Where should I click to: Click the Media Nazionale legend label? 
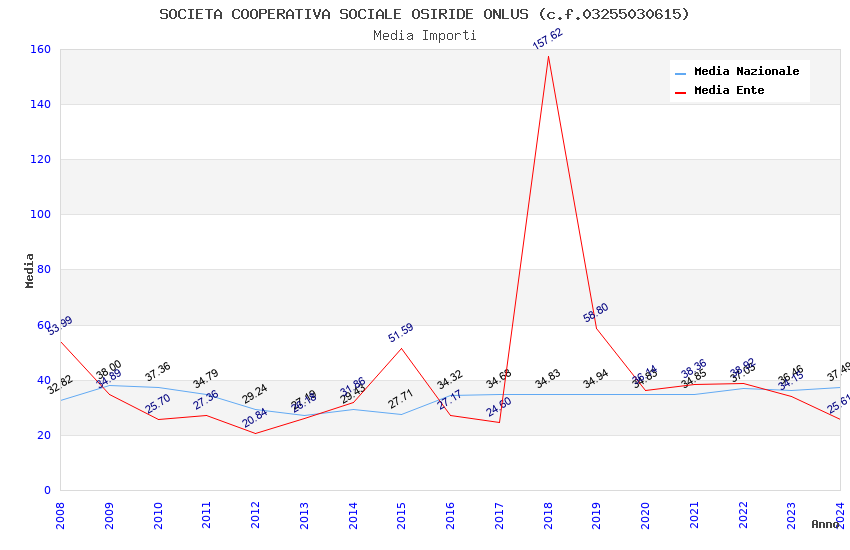746,71
